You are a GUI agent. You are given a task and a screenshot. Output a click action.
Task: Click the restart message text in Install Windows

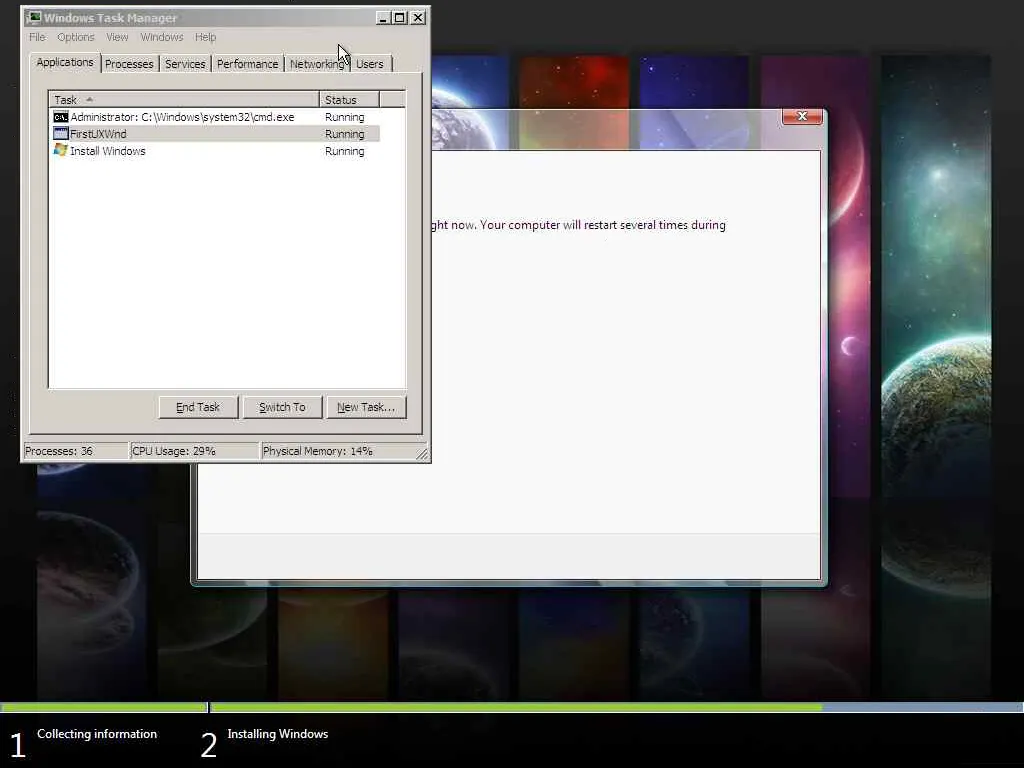[x=579, y=225]
